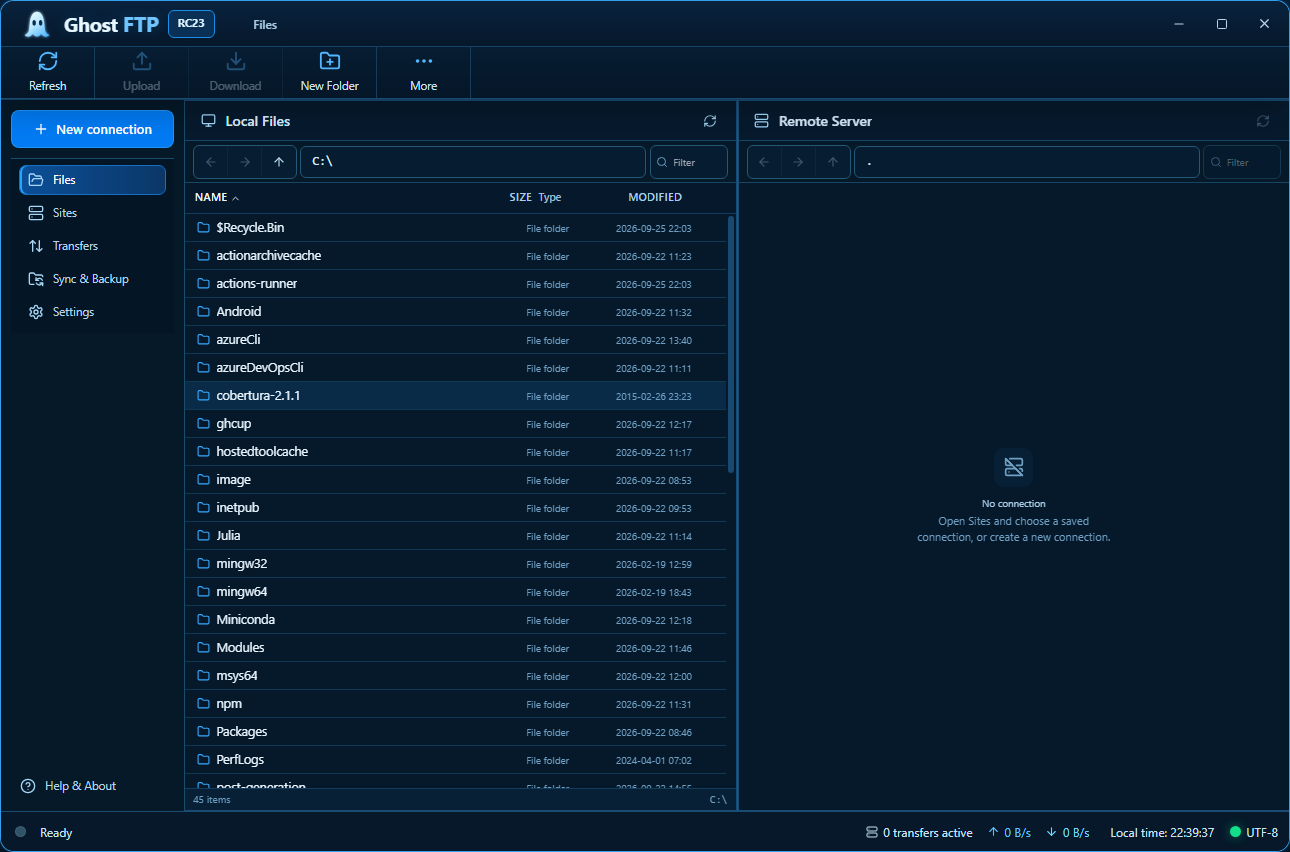
Task: Go up one level in Remote Server
Action: coord(833,162)
